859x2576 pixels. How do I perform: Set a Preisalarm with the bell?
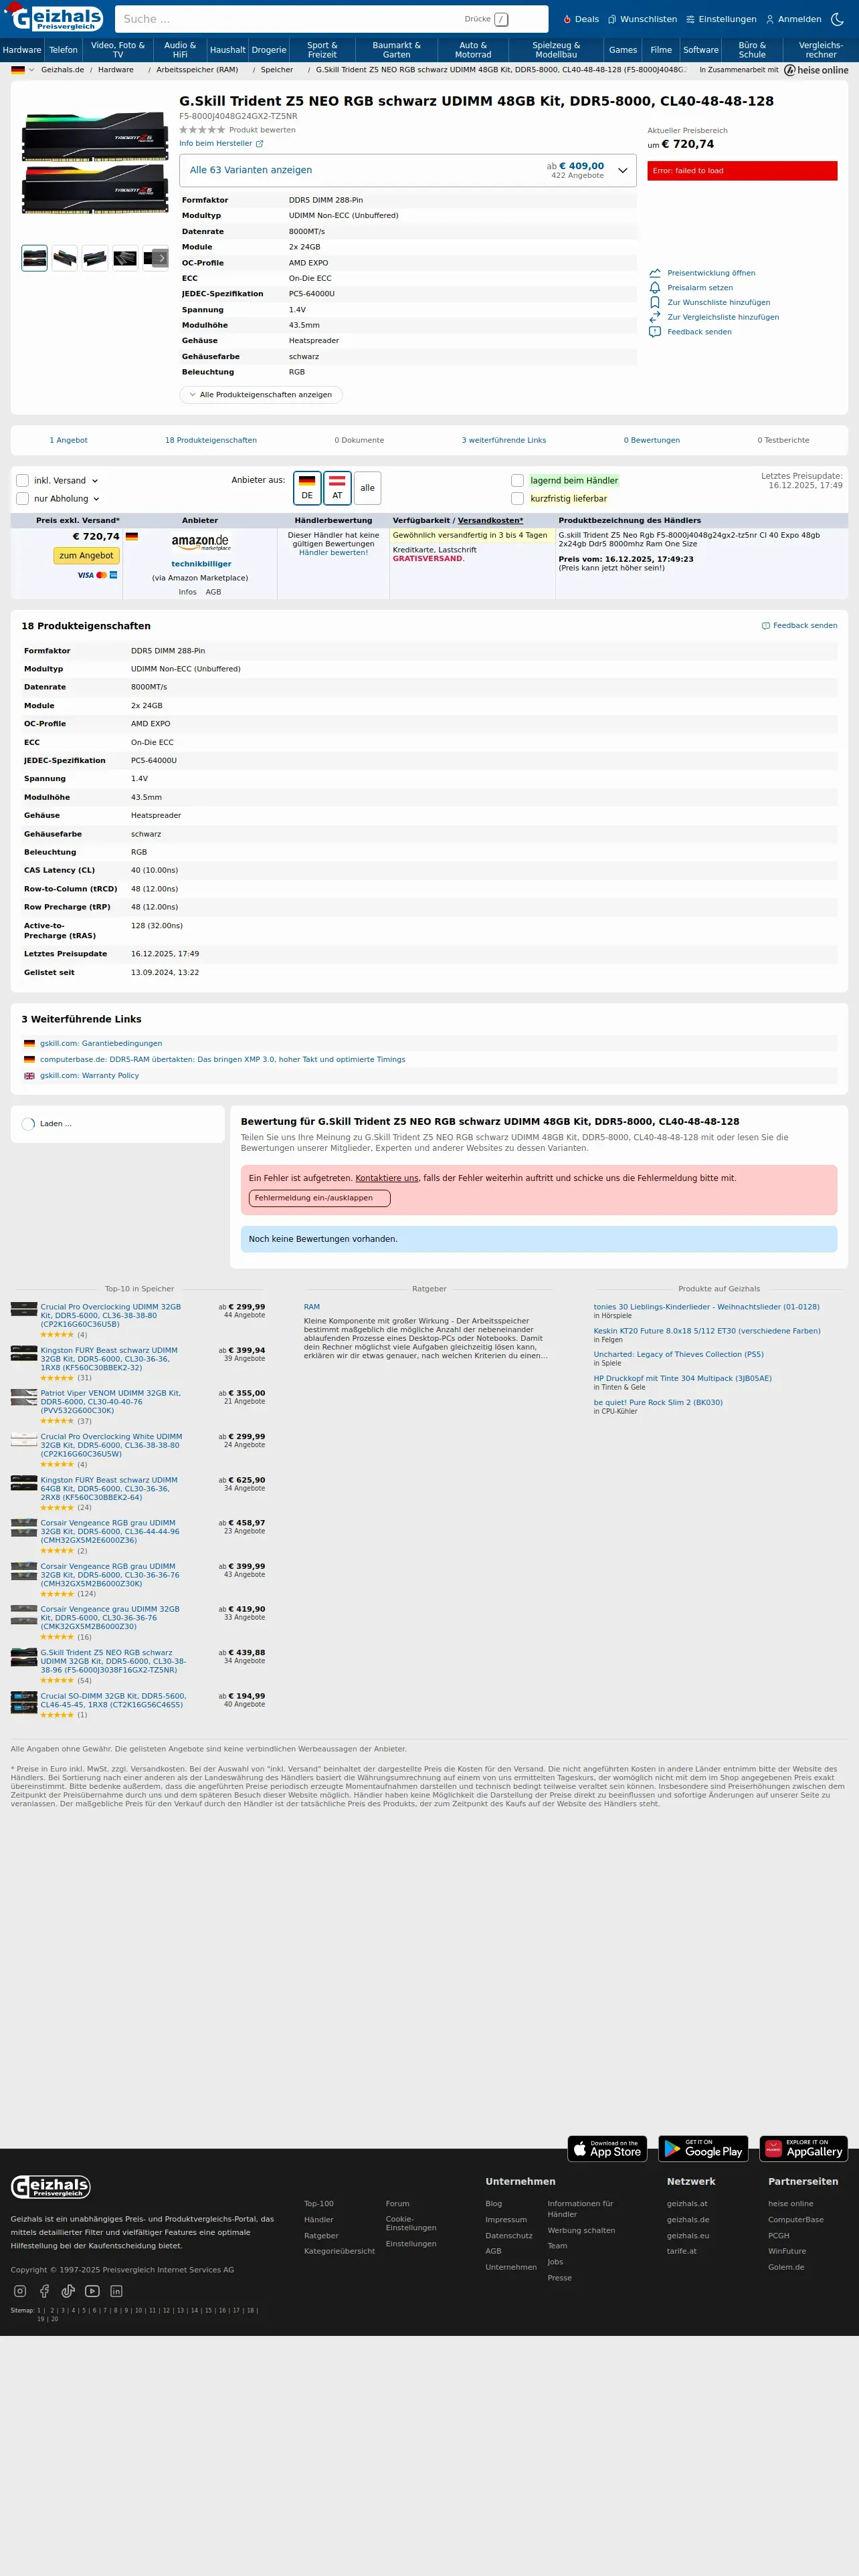click(x=691, y=288)
